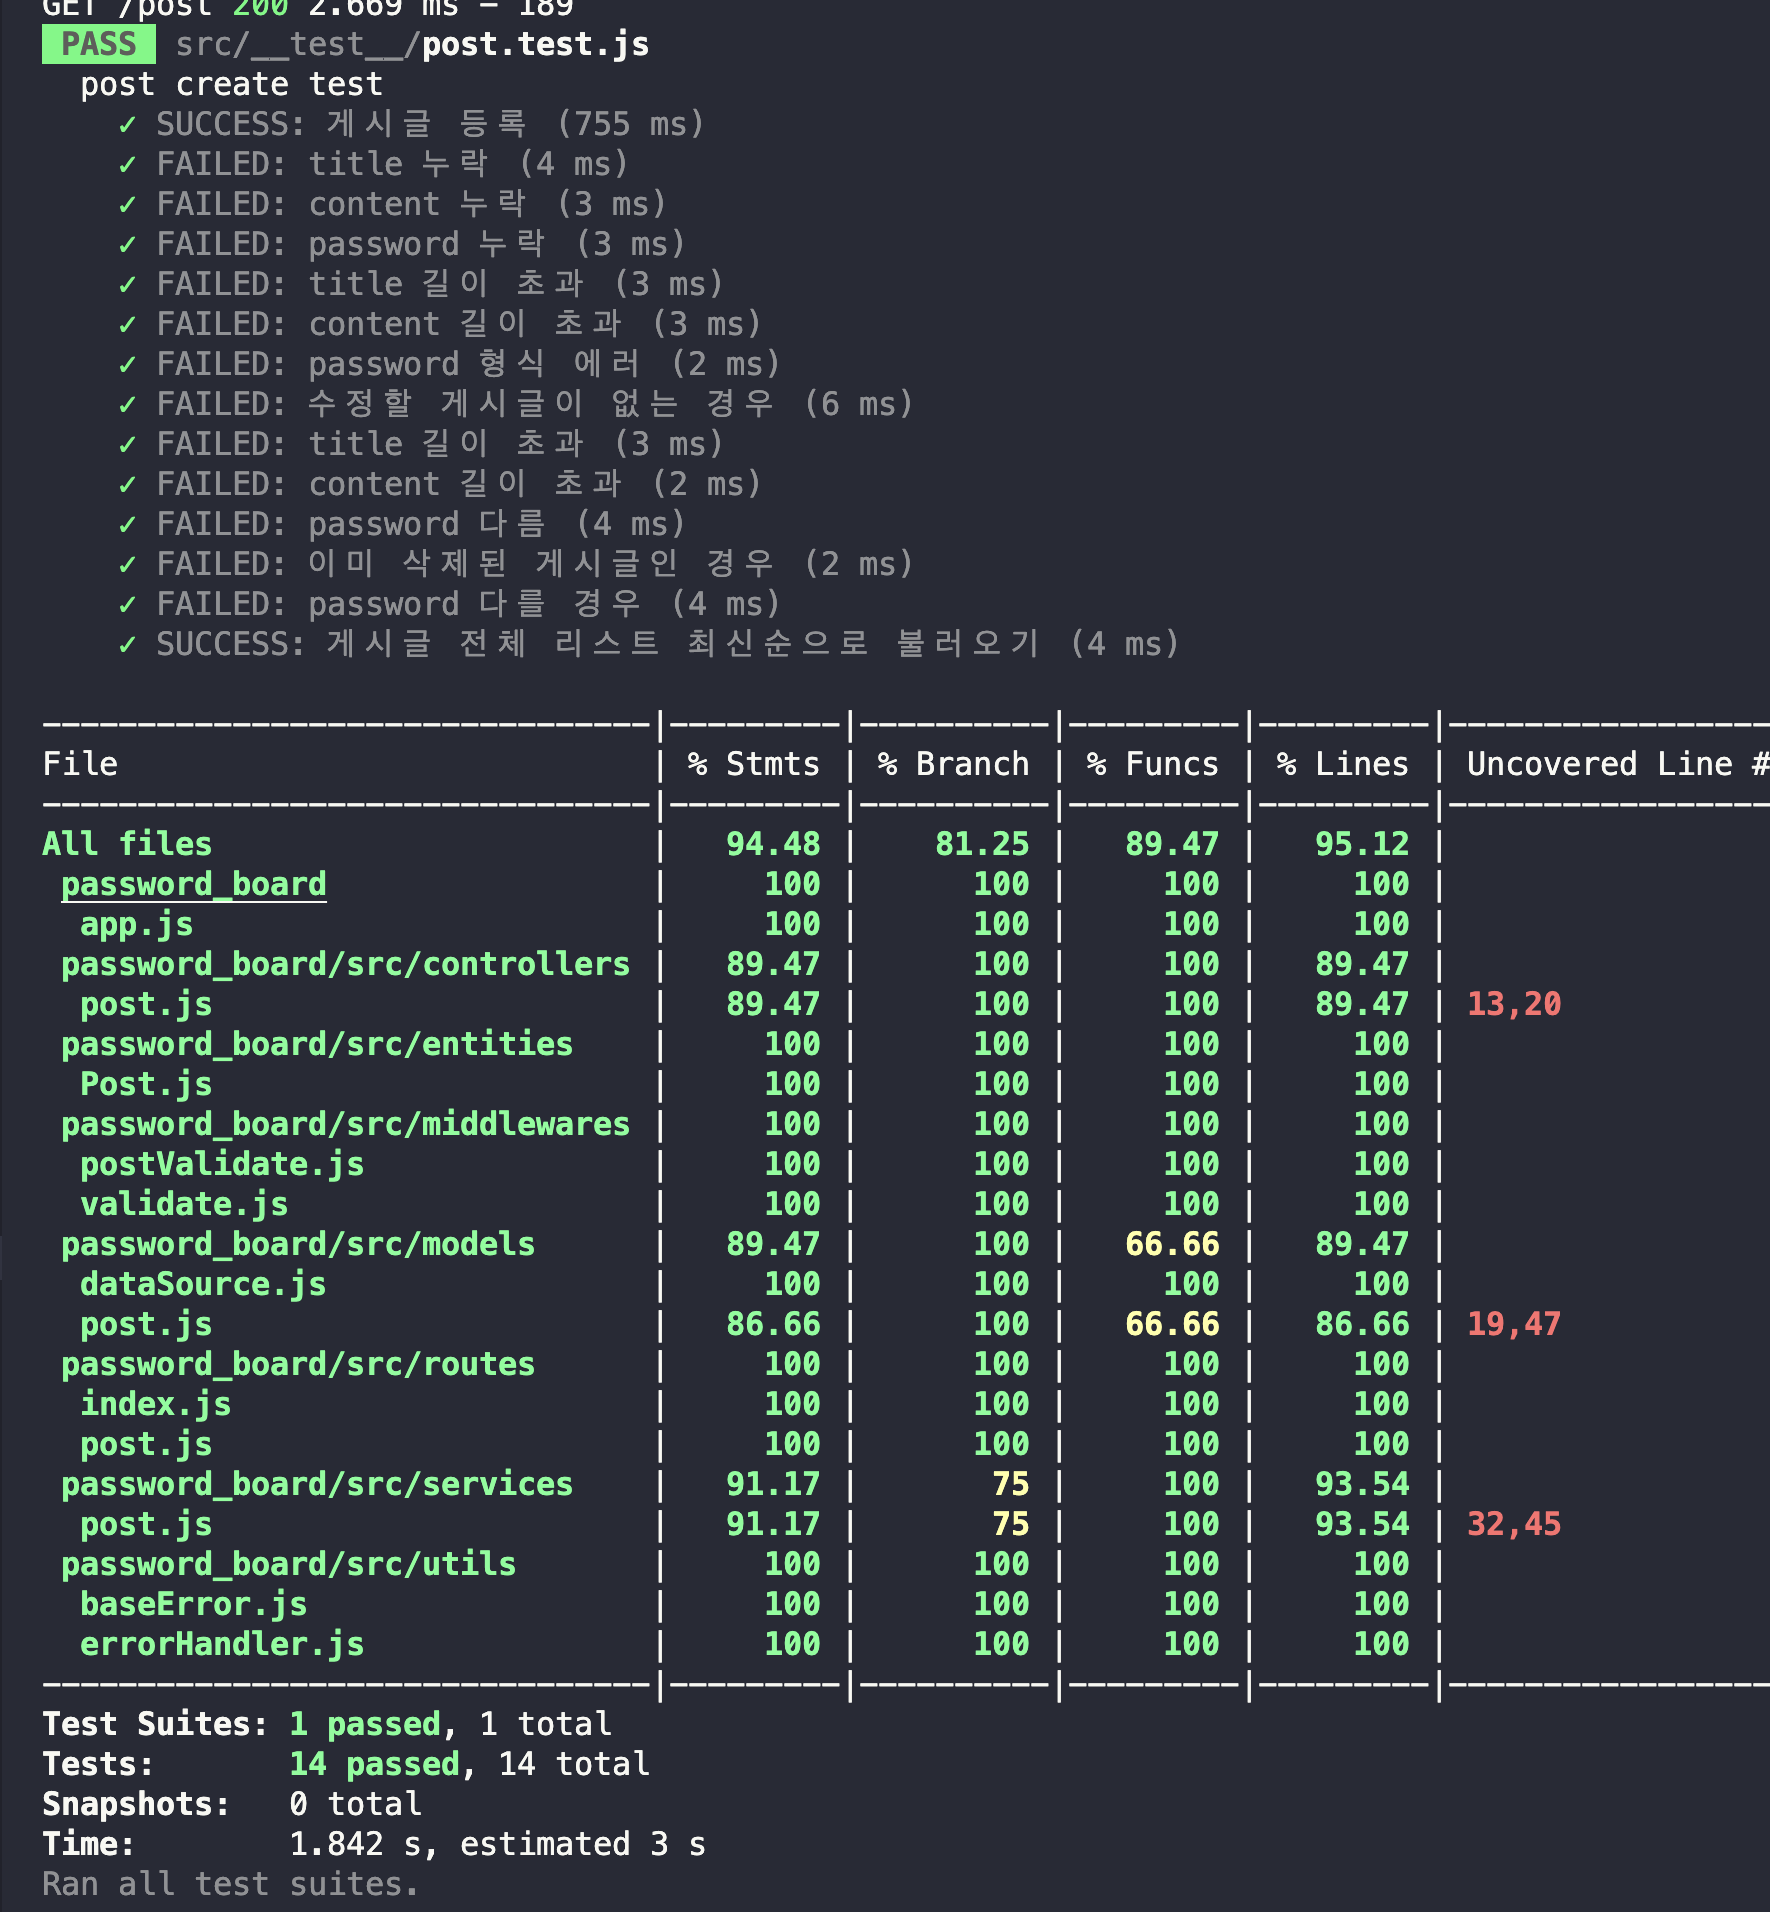Select the dataSource.js coverage row
The height and width of the screenshot is (1912, 1770).
(201, 1283)
